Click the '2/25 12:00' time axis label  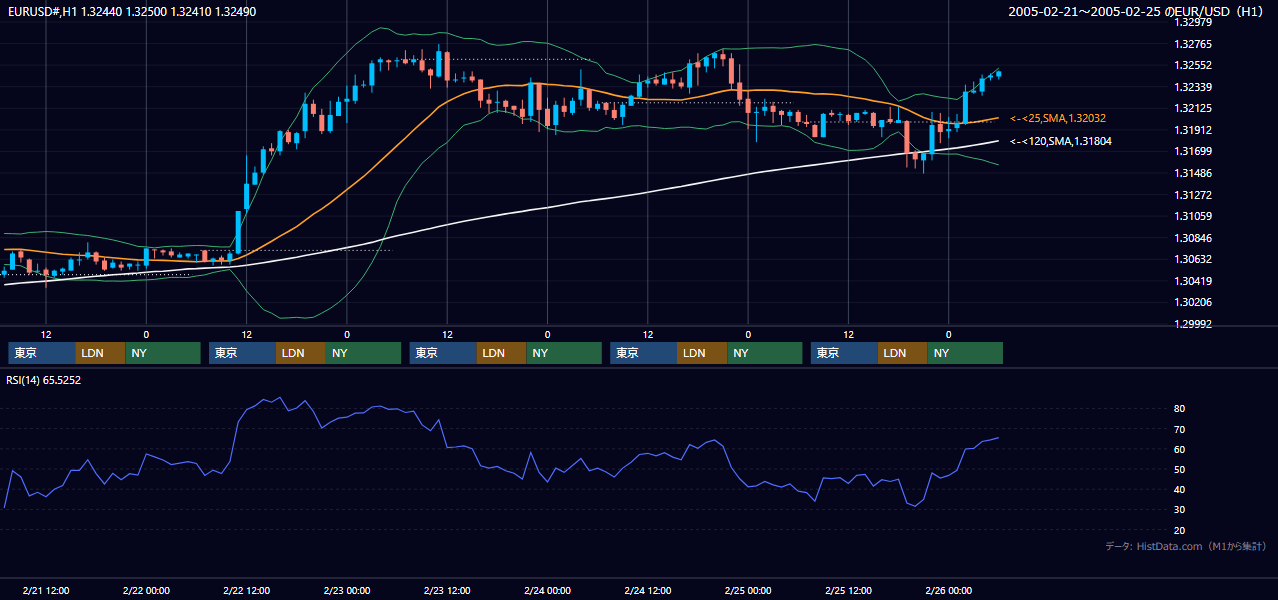848,590
